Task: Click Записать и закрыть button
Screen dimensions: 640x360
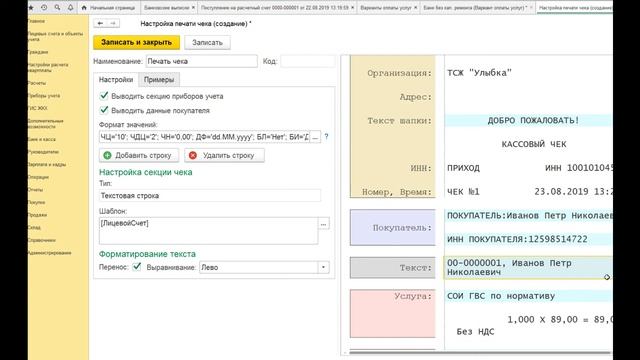Action: pyautogui.click(x=136, y=42)
